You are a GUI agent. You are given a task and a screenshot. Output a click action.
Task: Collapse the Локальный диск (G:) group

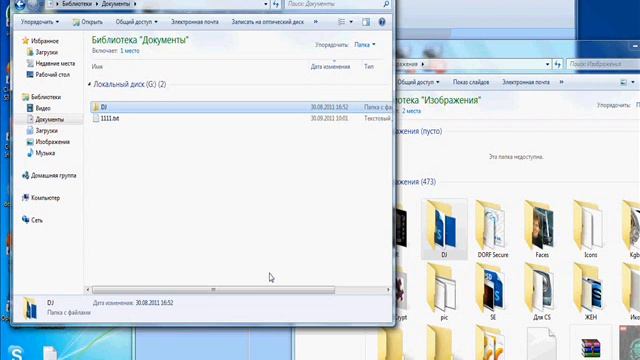89,84
